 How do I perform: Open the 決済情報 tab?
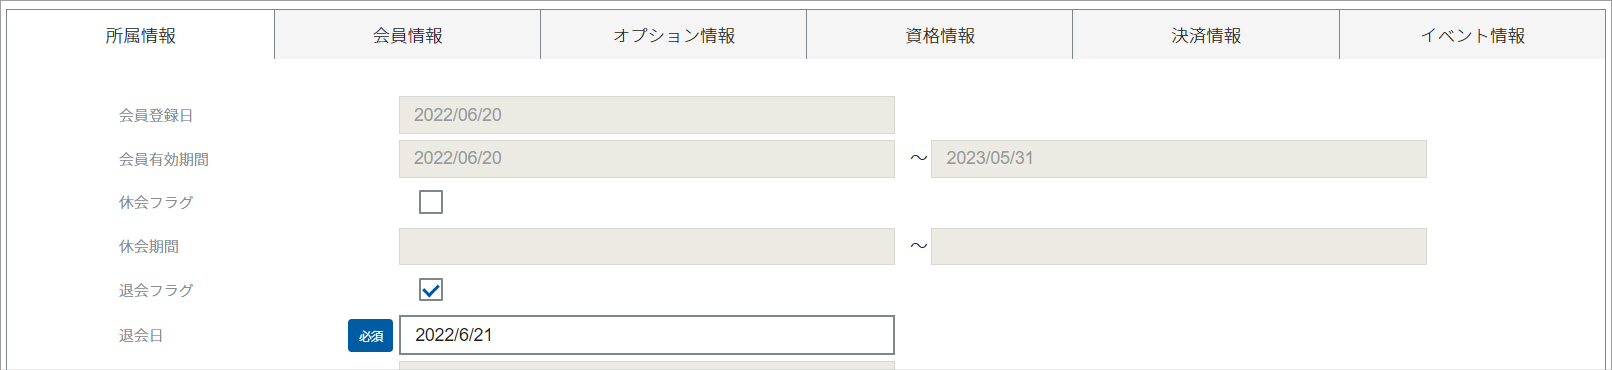(1206, 35)
